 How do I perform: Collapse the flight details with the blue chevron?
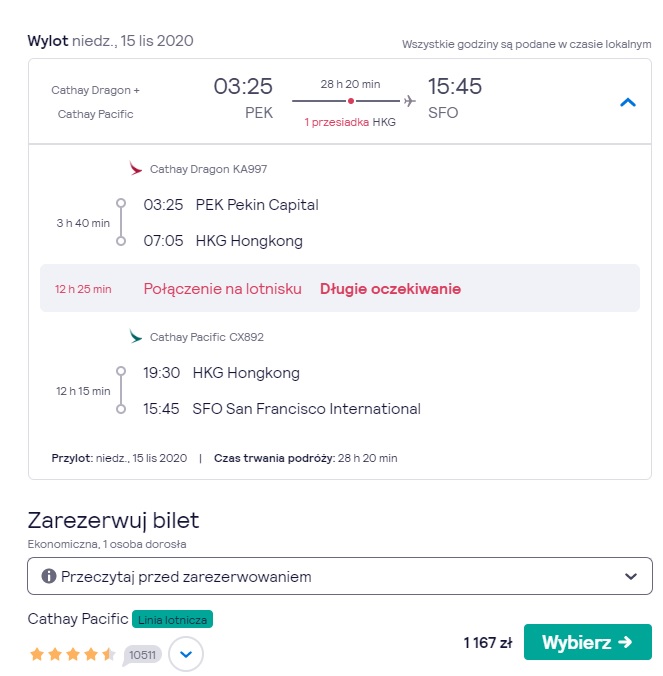(x=628, y=103)
